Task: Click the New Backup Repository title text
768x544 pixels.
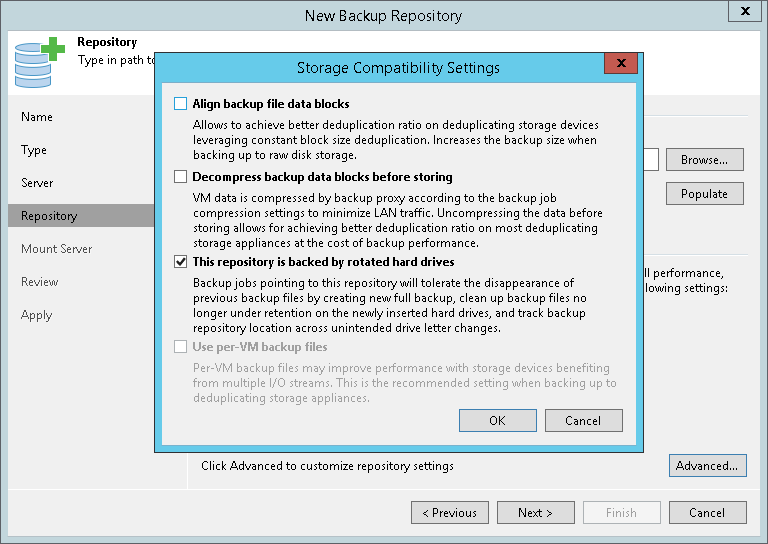Action: (383, 16)
